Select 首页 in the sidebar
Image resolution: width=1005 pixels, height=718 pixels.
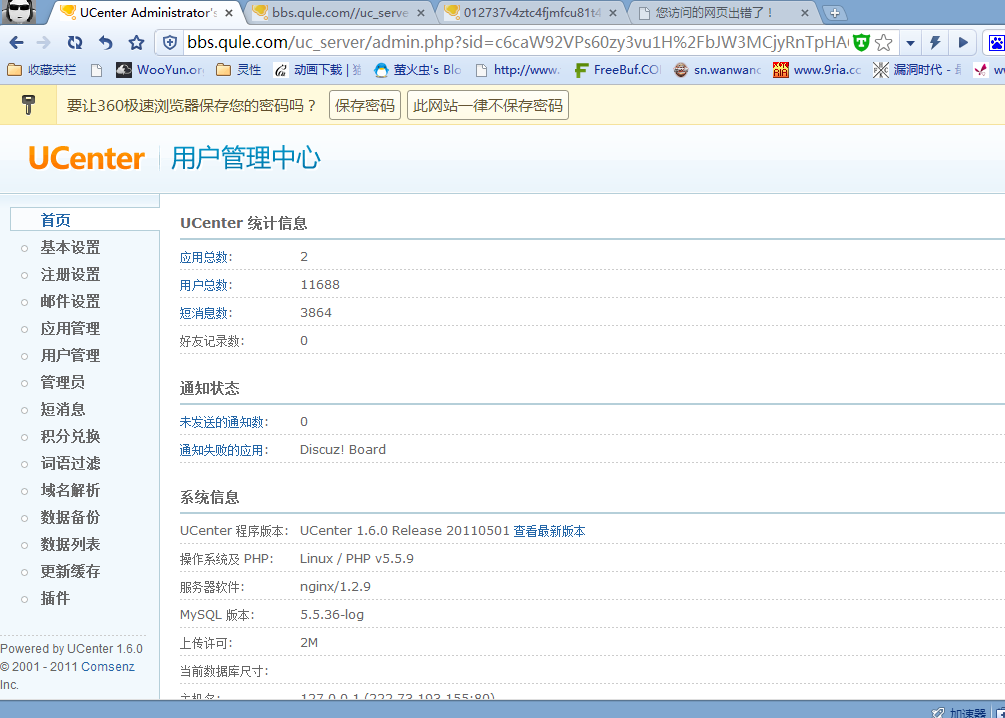[x=56, y=221]
